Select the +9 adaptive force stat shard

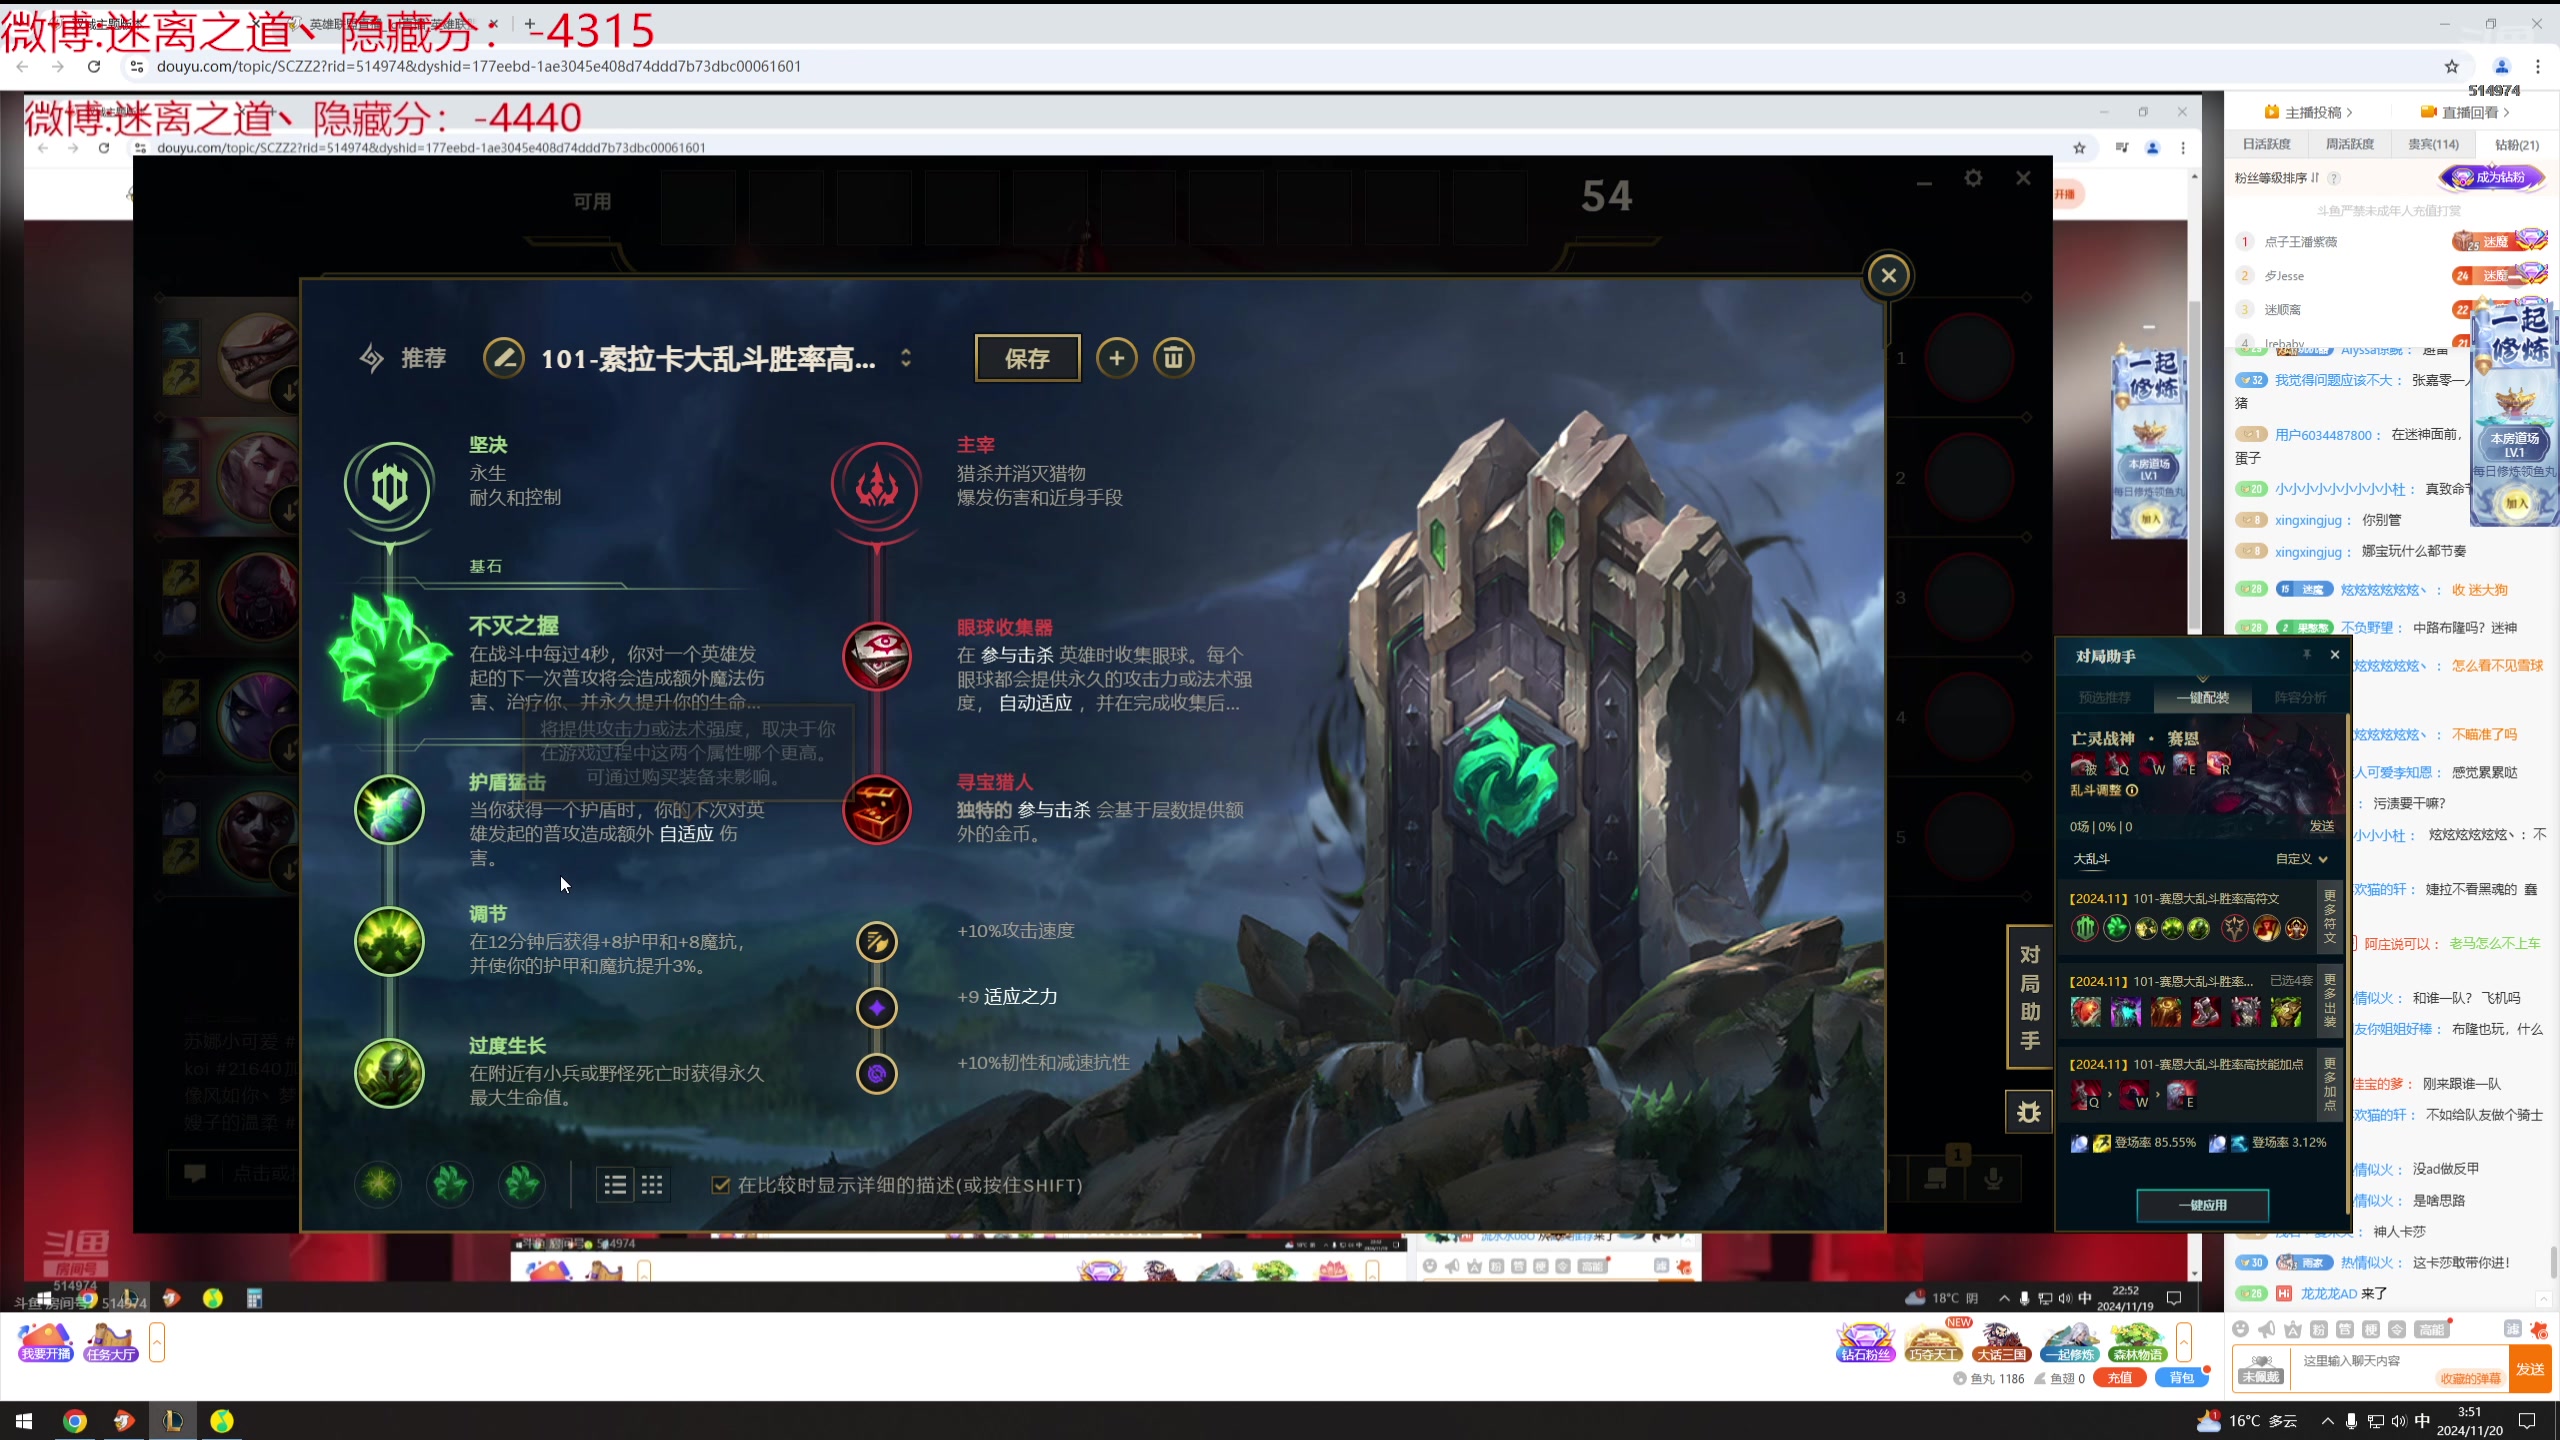pos(877,1007)
